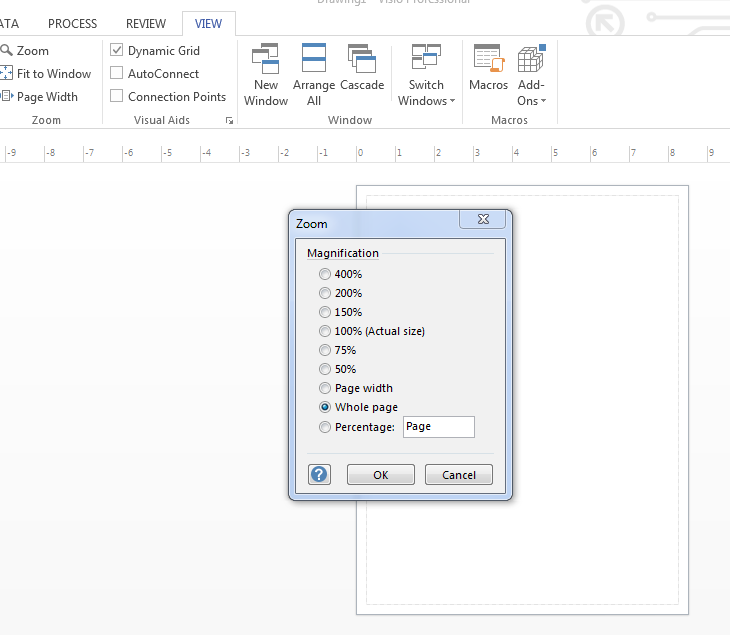The image size is (730, 635).
Task: Open the Macros icon in ribbon
Action: [x=488, y=59]
